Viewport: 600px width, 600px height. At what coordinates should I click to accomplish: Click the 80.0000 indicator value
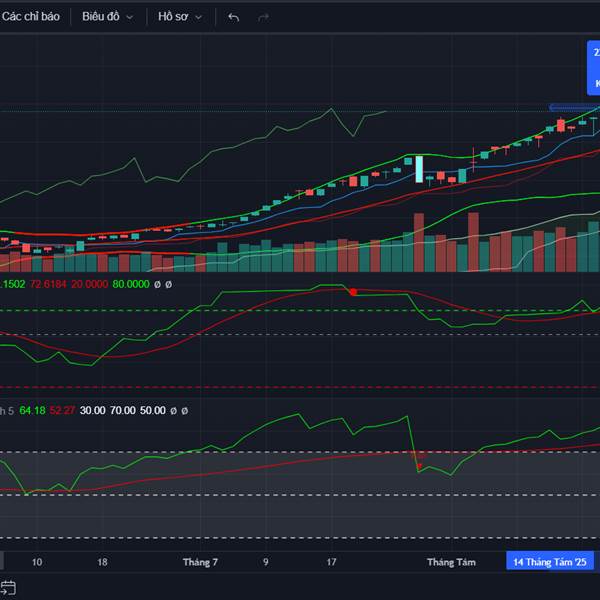point(131,284)
